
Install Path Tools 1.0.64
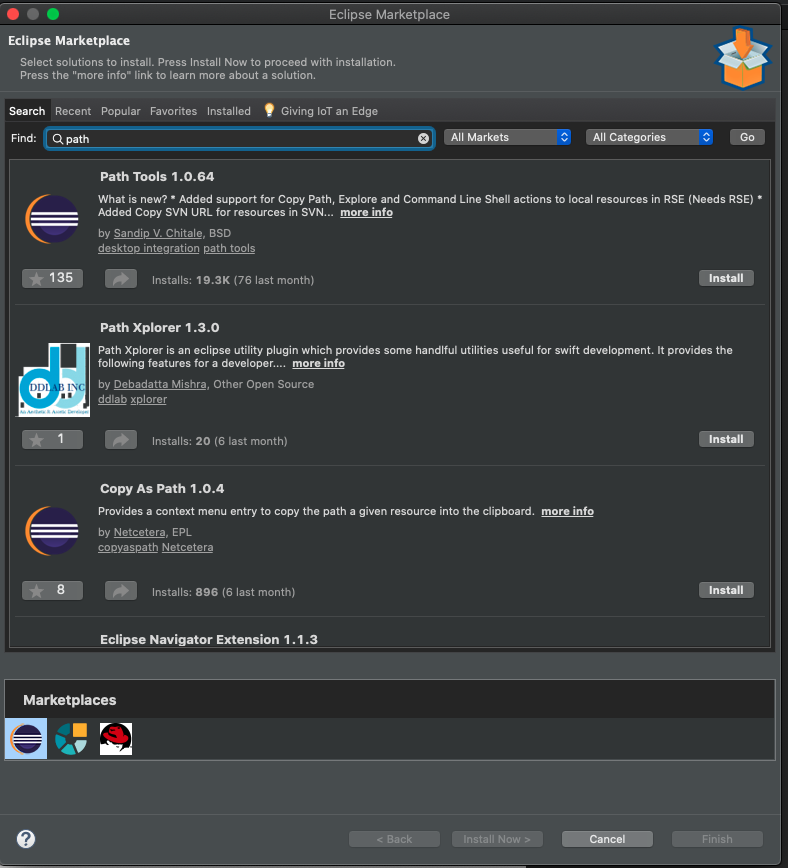[x=726, y=278]
